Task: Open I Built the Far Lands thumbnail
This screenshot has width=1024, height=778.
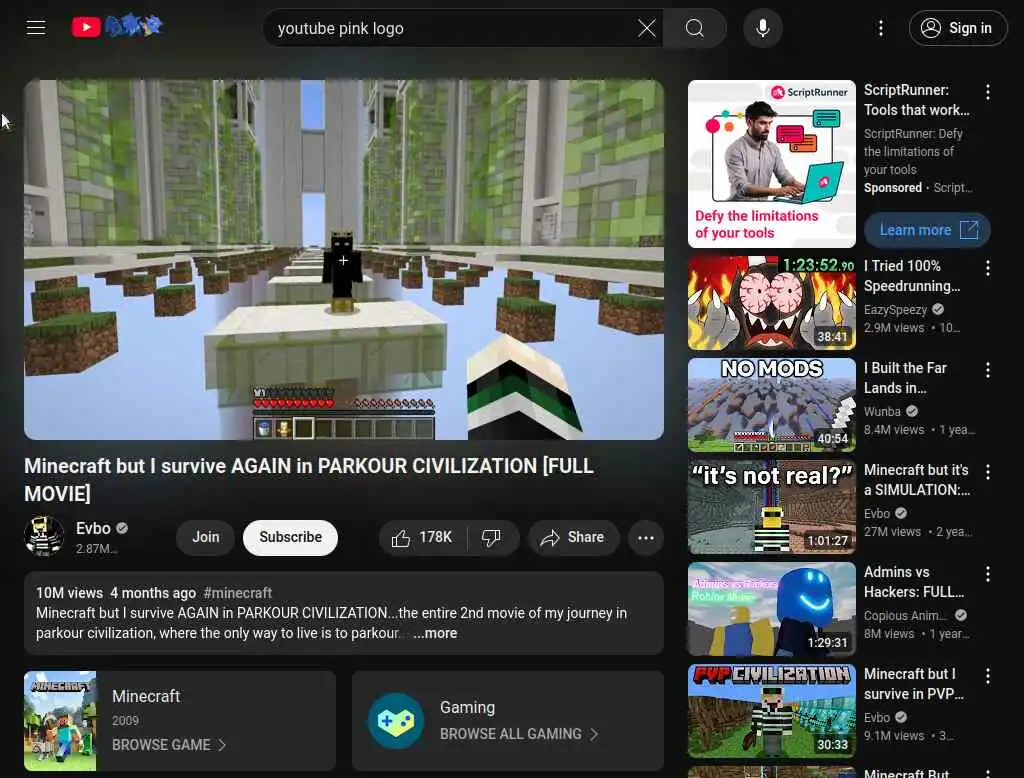Action: pyautogui.click(x=771, y=405)
